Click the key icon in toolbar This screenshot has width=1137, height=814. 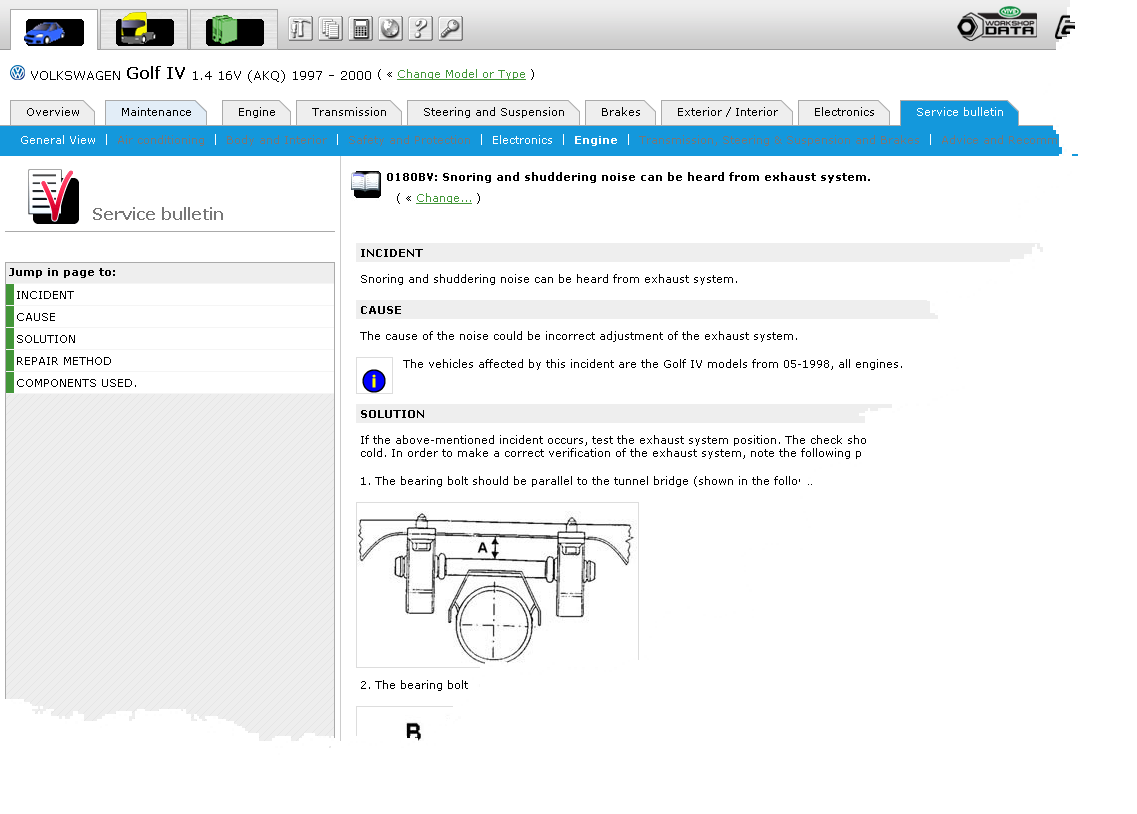tap(450, 29)
